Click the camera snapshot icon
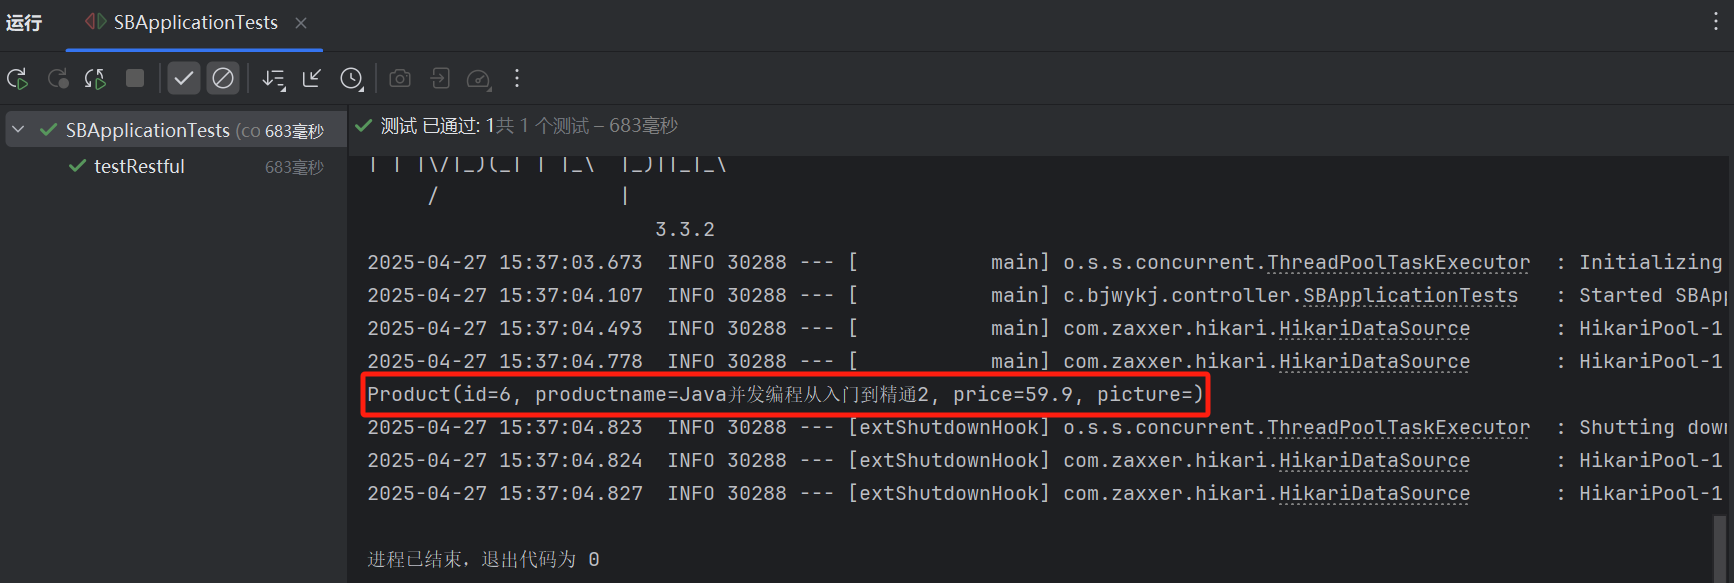This screenshot has height=583, width=1734. pos(400,78)
